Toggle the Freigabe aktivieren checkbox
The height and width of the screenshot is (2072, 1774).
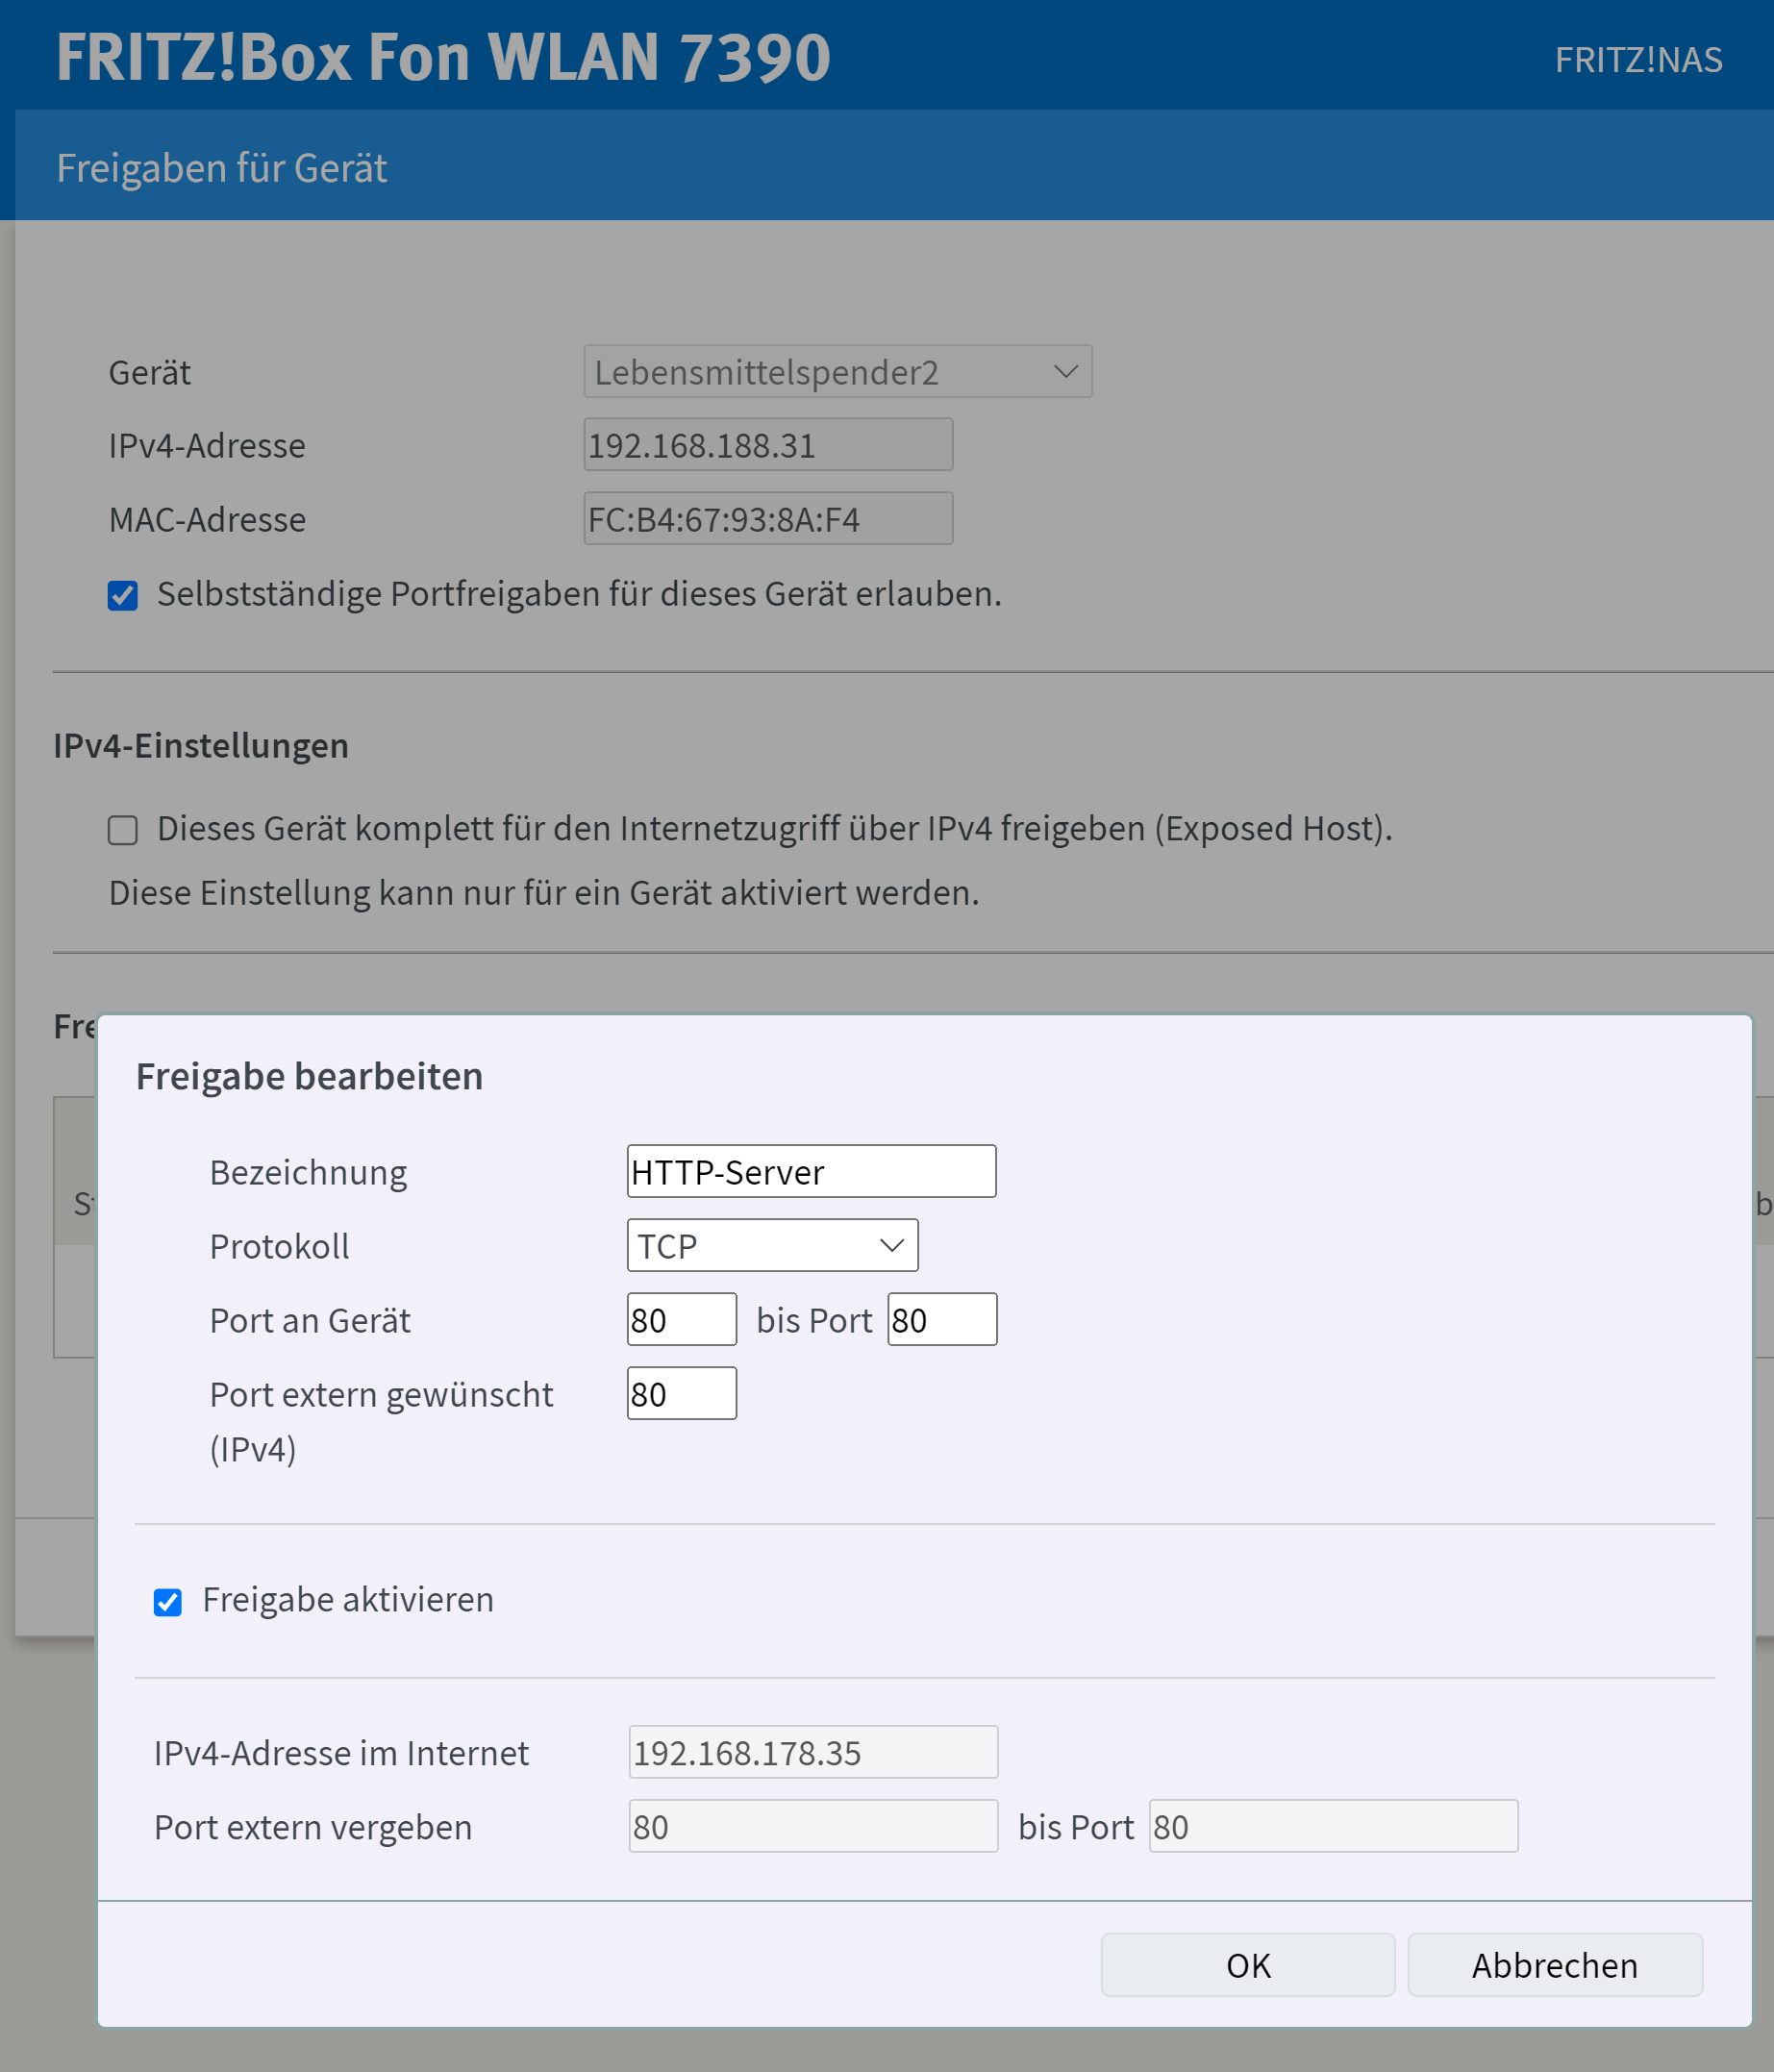pos(168,1602)
